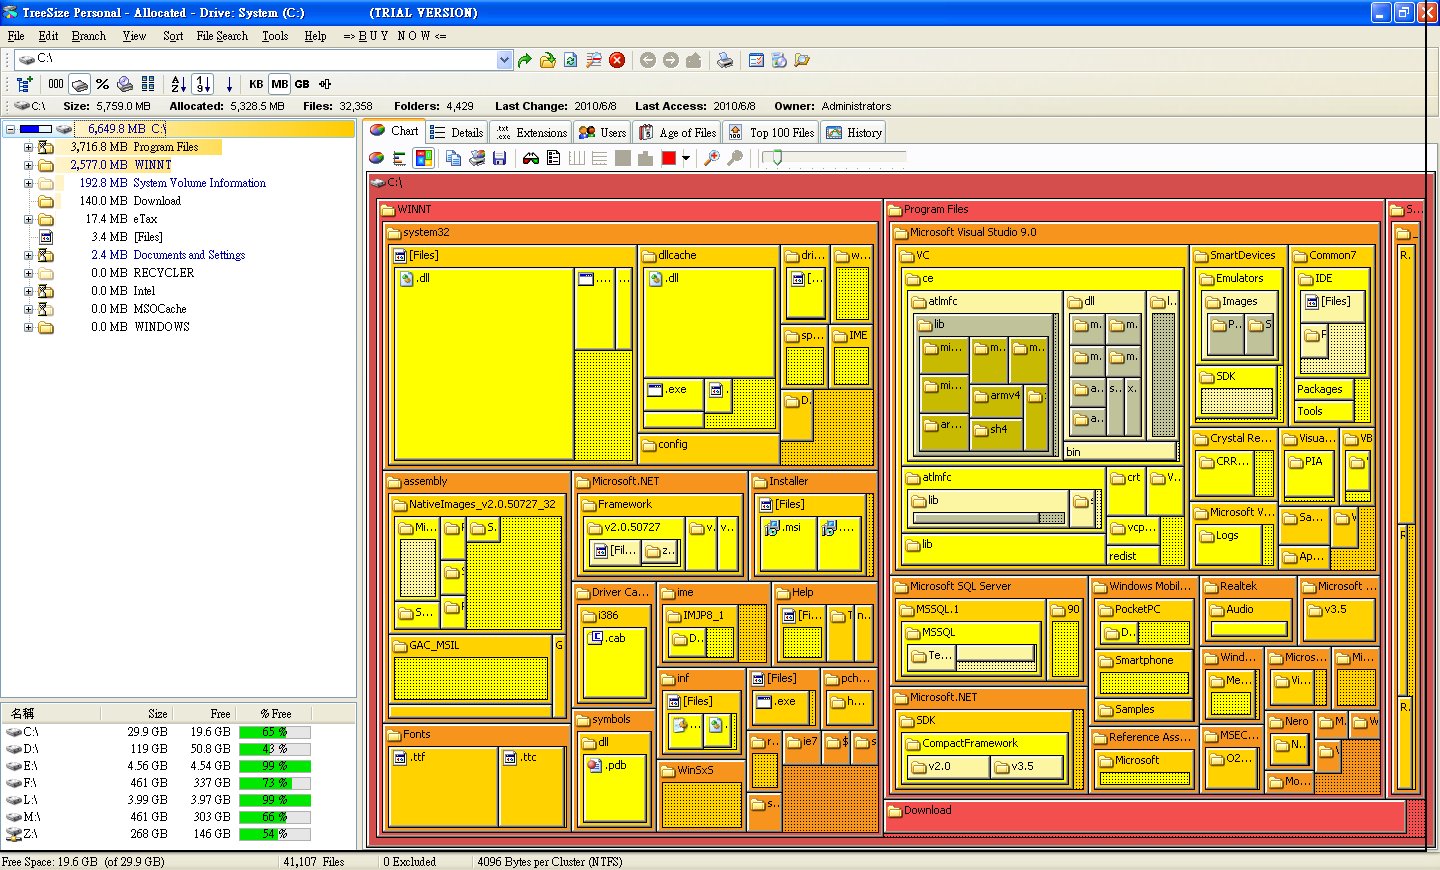1440x870 pixels.
Task: Click the percent display mode icon
Action: click(x=102, y=84)
